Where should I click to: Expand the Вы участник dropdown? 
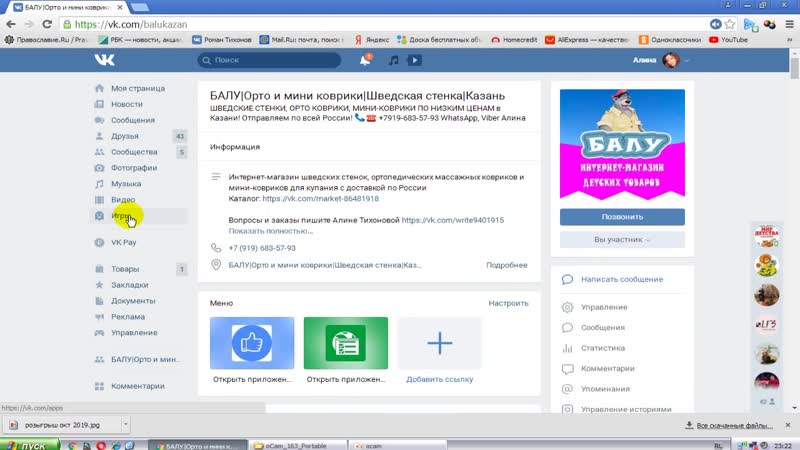pyautogui.click(x=622, y=239)
